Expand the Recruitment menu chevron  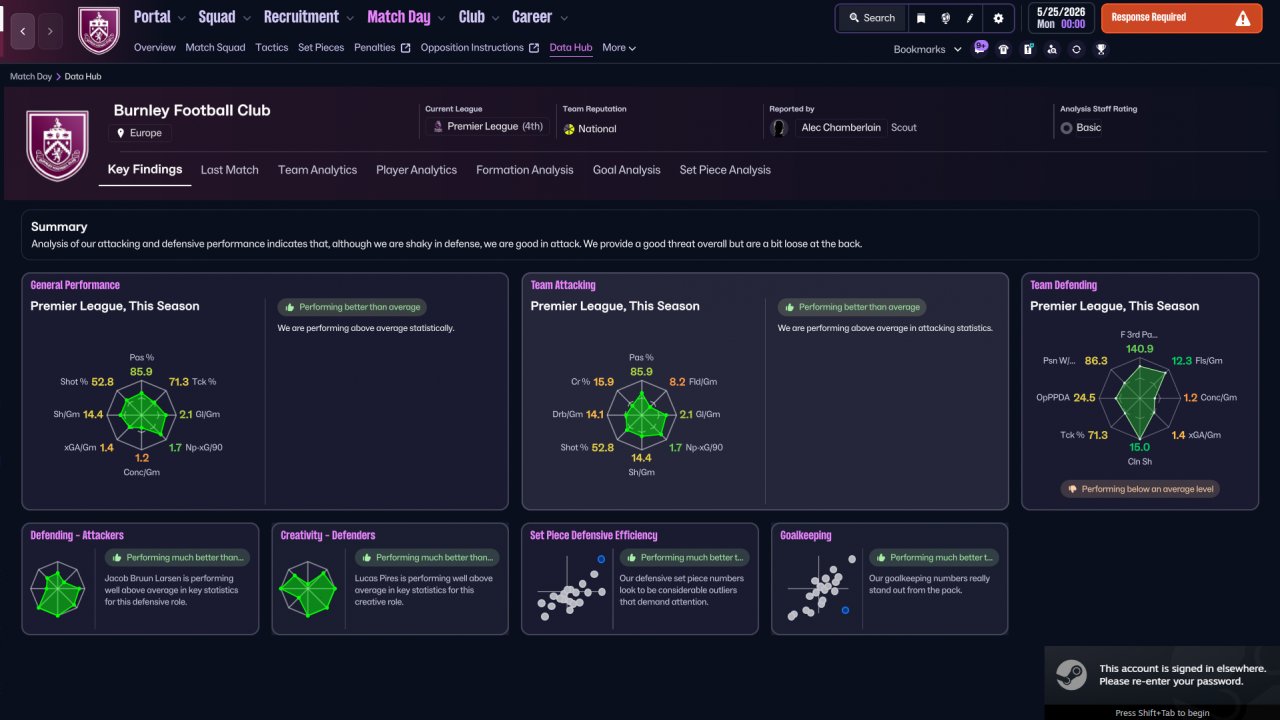point(348,18)
